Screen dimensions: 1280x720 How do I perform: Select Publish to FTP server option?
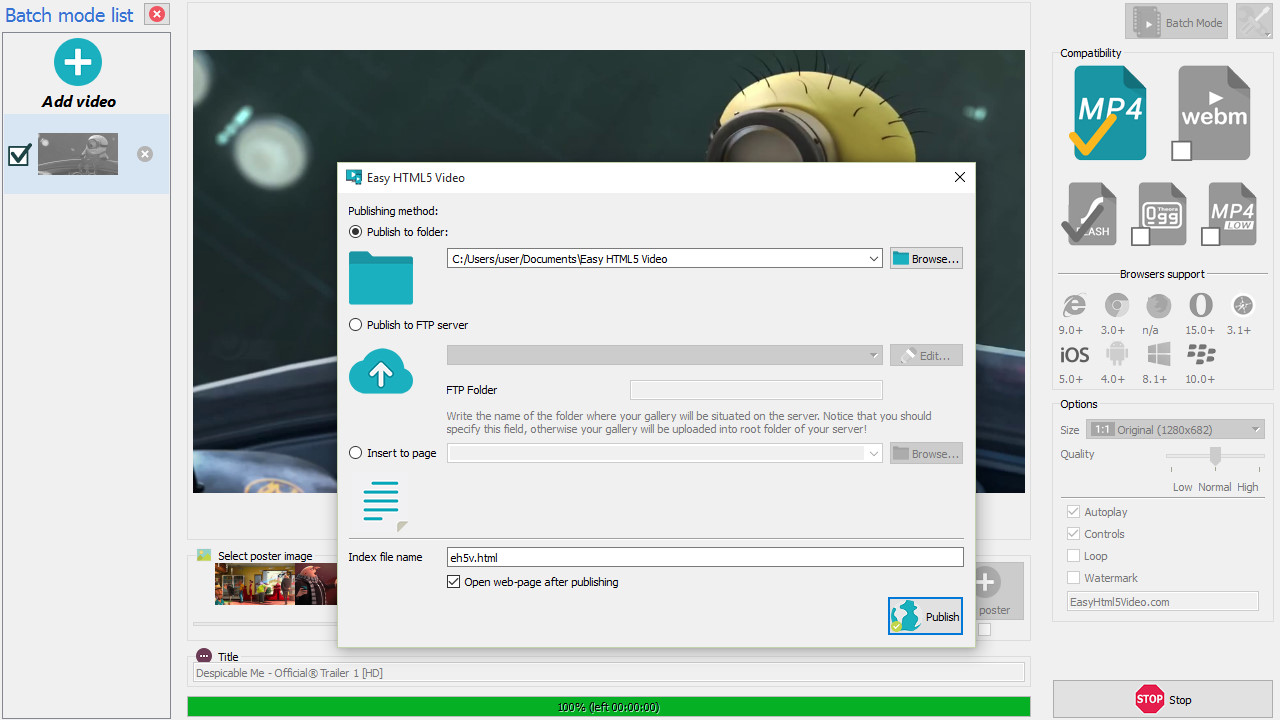[356, 325]
